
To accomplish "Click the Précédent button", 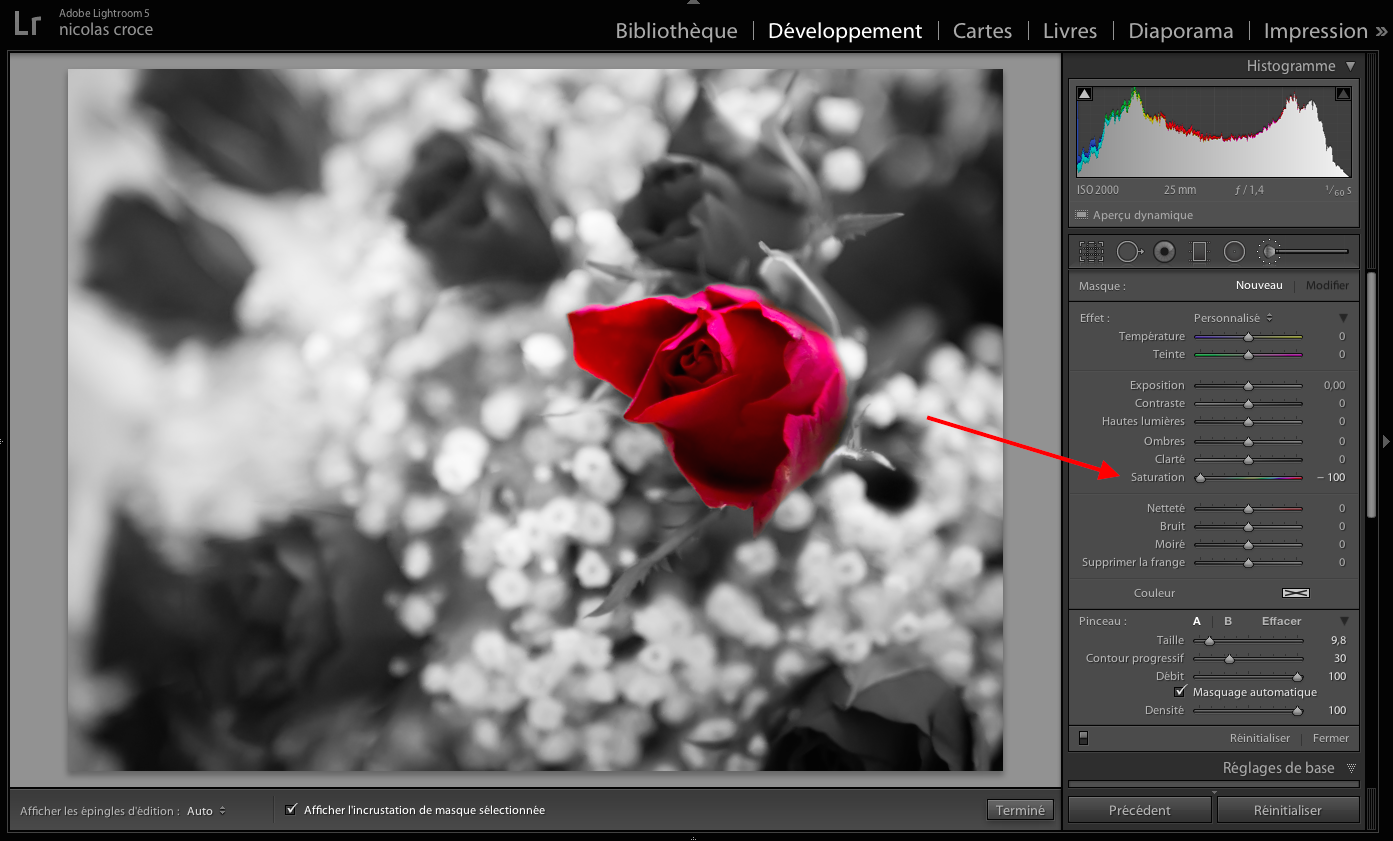I will (x=1140, y=810).
